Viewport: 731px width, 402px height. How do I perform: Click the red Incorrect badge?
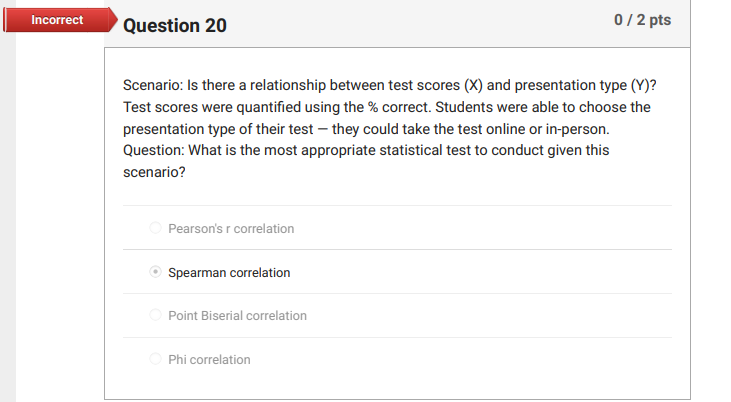(57, 20)
